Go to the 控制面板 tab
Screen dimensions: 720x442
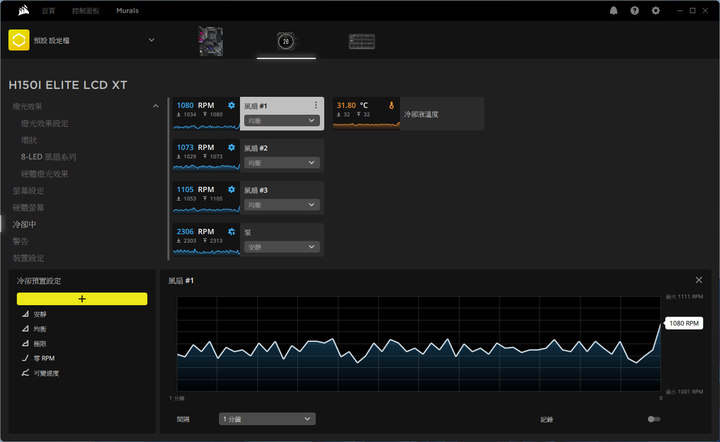pos(86,11)
